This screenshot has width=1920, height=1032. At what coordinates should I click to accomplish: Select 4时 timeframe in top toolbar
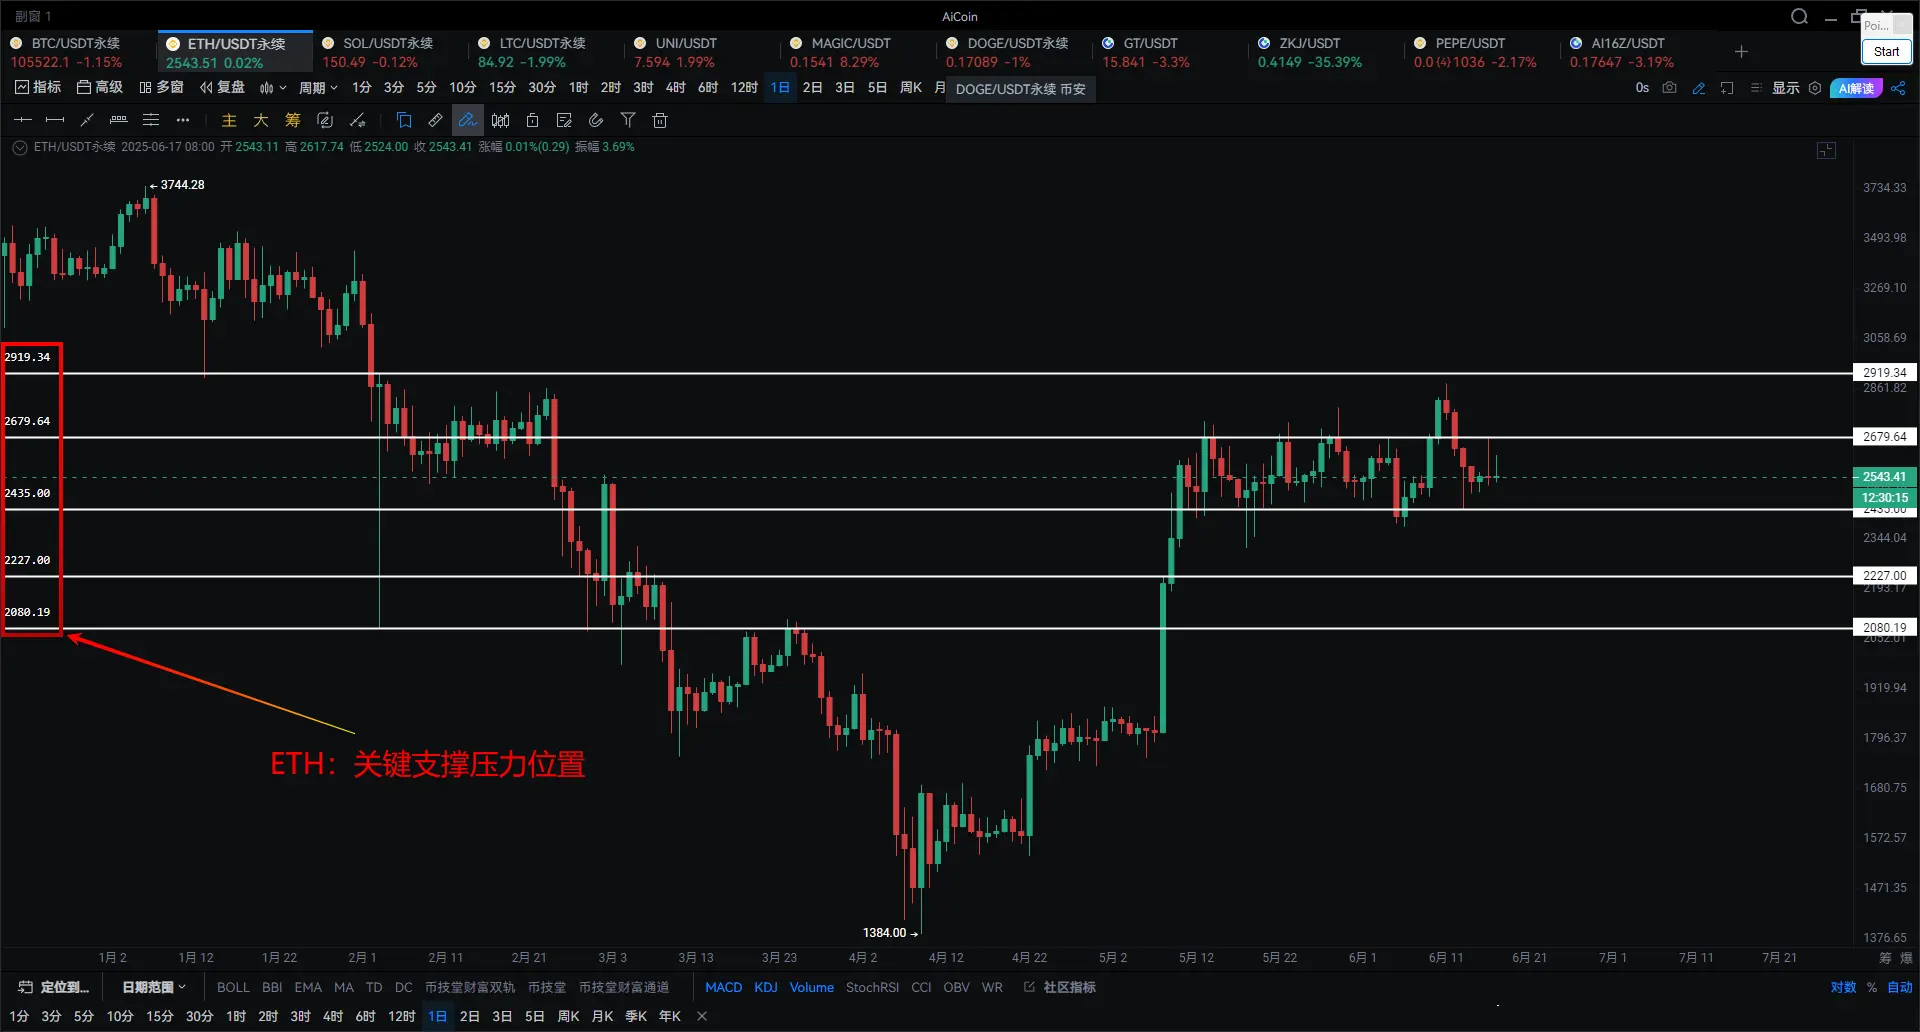coord(675,88)
